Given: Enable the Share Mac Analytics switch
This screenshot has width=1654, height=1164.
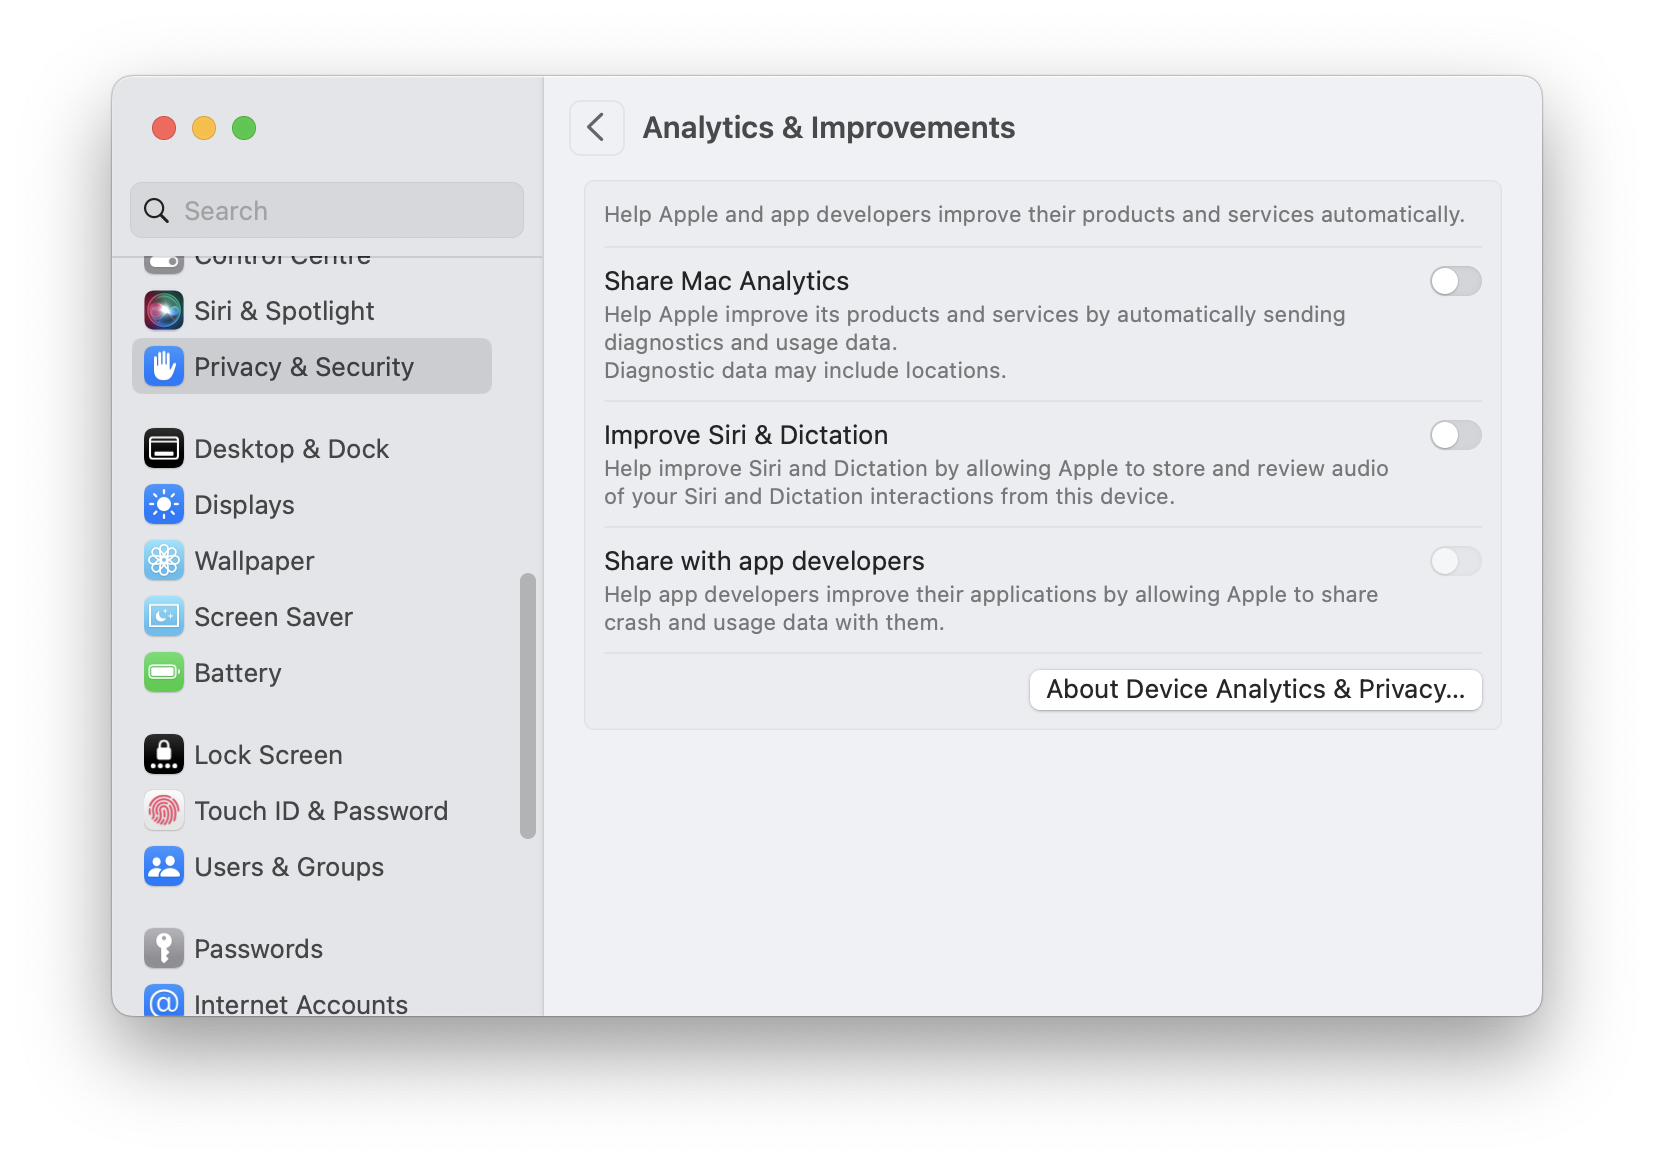Looking at the screenshot, I should coord(1455,282).
